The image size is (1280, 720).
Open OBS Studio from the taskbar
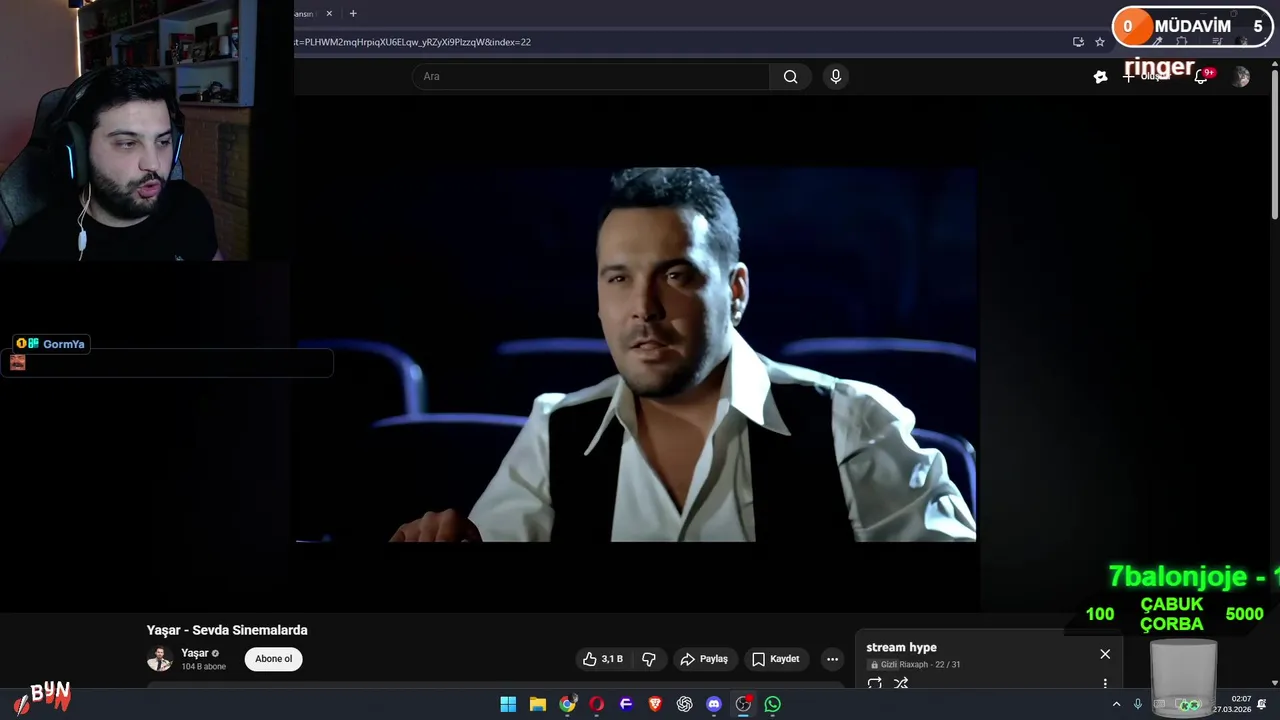(x=743, y=704)
